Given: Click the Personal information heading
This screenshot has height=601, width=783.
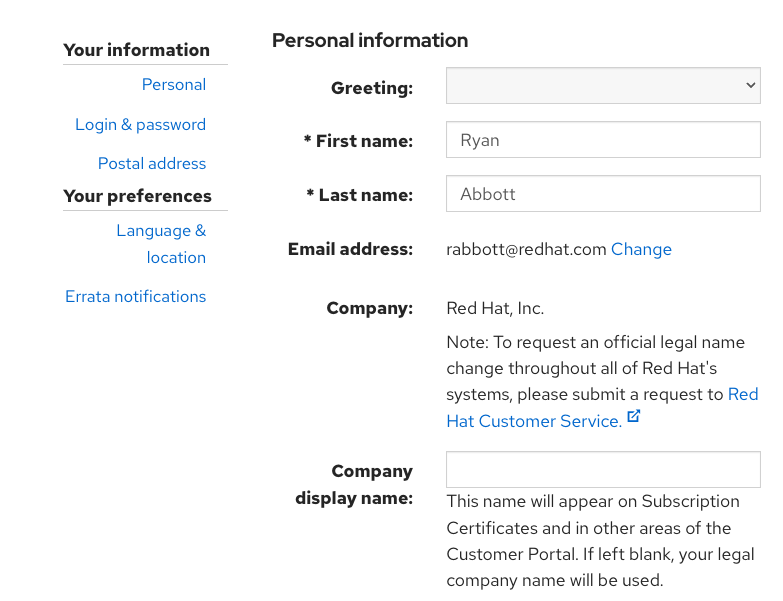Looking at the screenshot, I should [x=370, y=41].
